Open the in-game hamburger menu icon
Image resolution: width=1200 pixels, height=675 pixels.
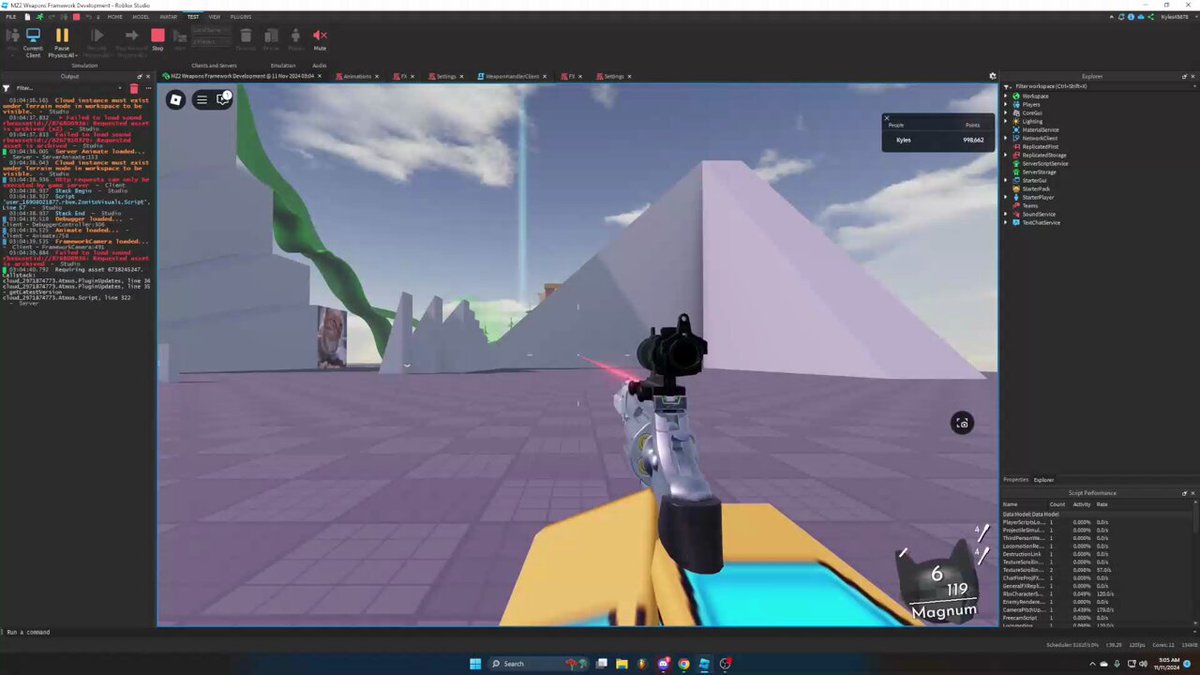(x=202, y=99)
